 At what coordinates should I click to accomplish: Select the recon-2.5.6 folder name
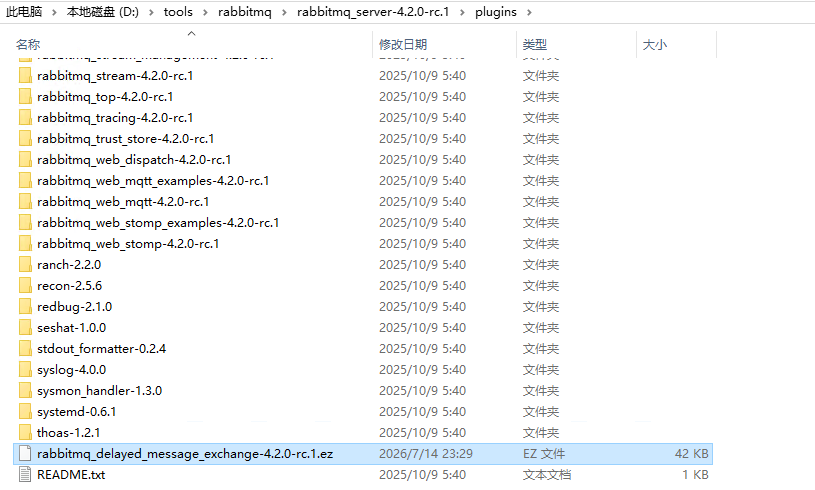tap(70, 285)
